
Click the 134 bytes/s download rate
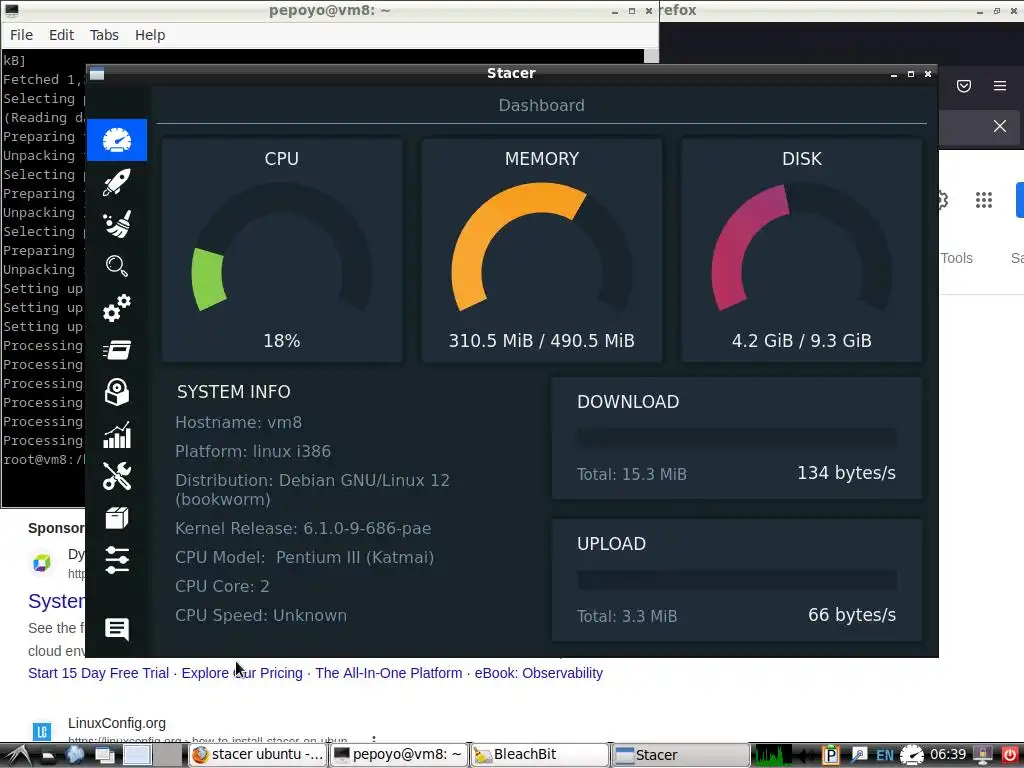click(846, 473)
